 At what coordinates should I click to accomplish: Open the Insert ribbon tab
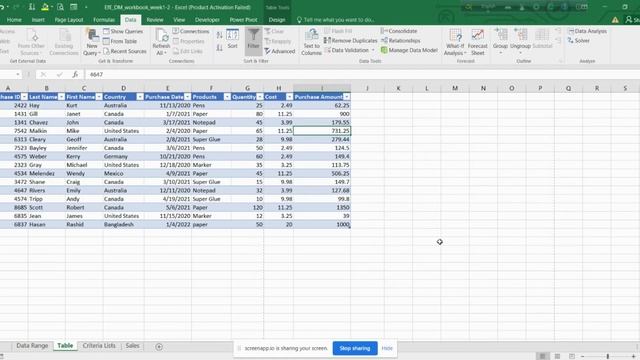(x=38, y=20)
